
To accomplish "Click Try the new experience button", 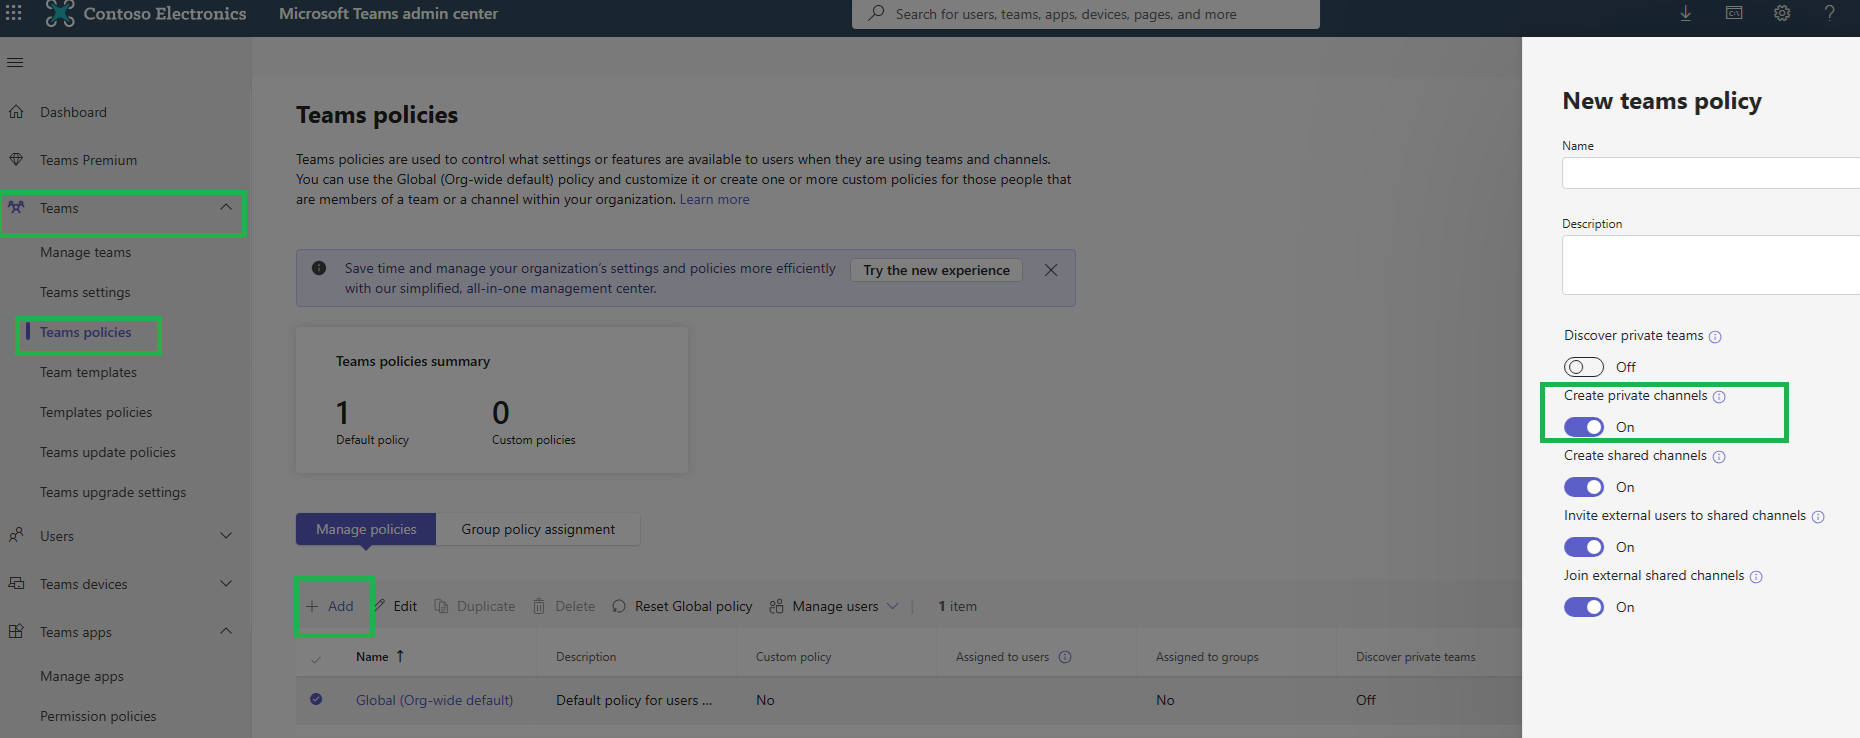I will [936, 270].
